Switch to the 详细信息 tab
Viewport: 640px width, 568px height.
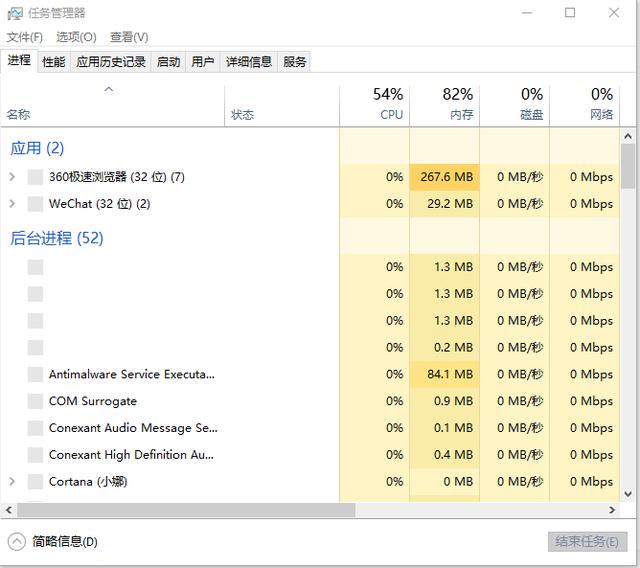click(249, 62)
